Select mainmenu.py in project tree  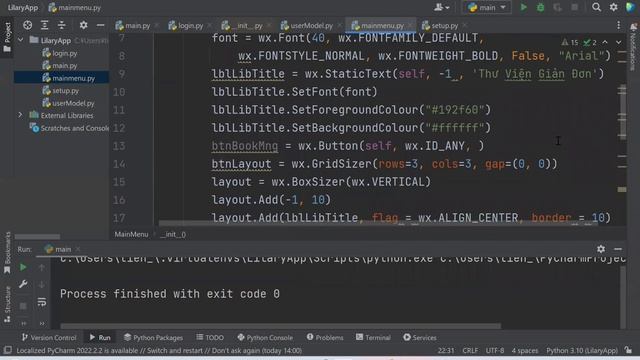point(69,78)
